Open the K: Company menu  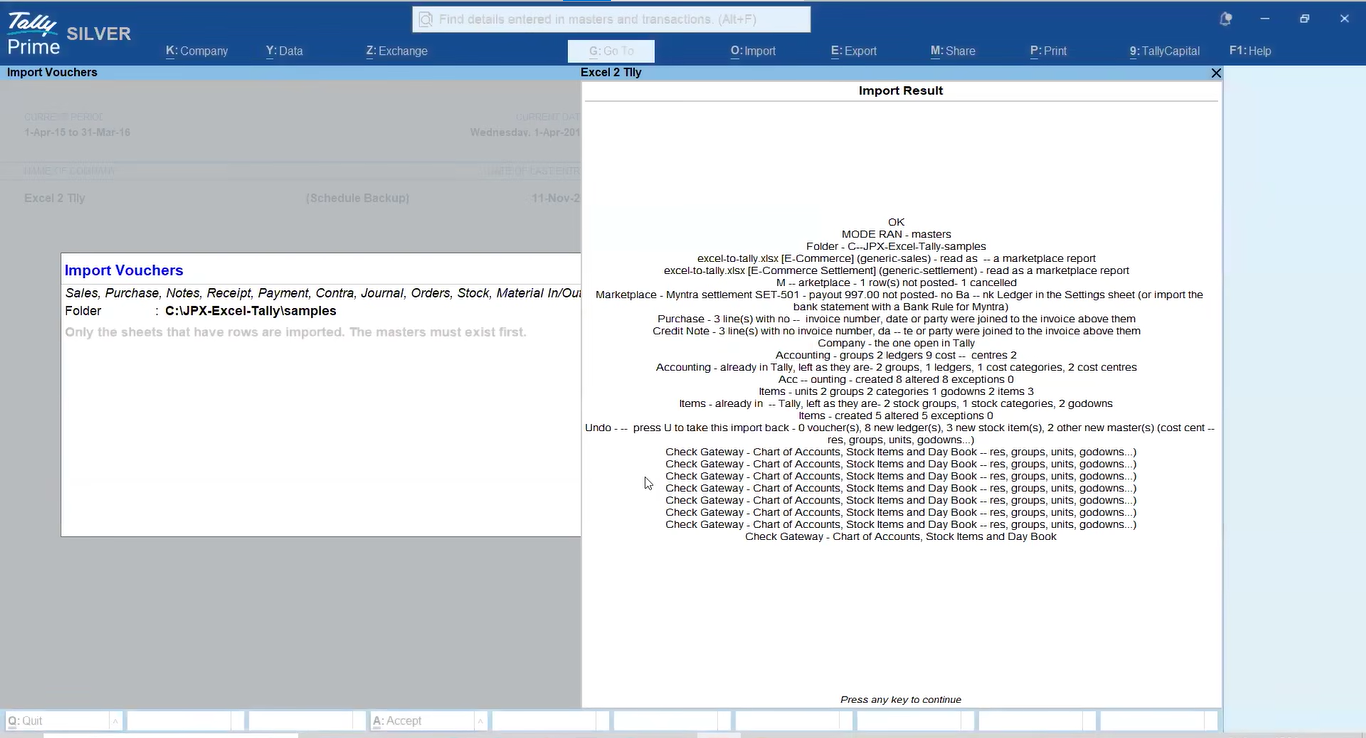click(197, 51)
